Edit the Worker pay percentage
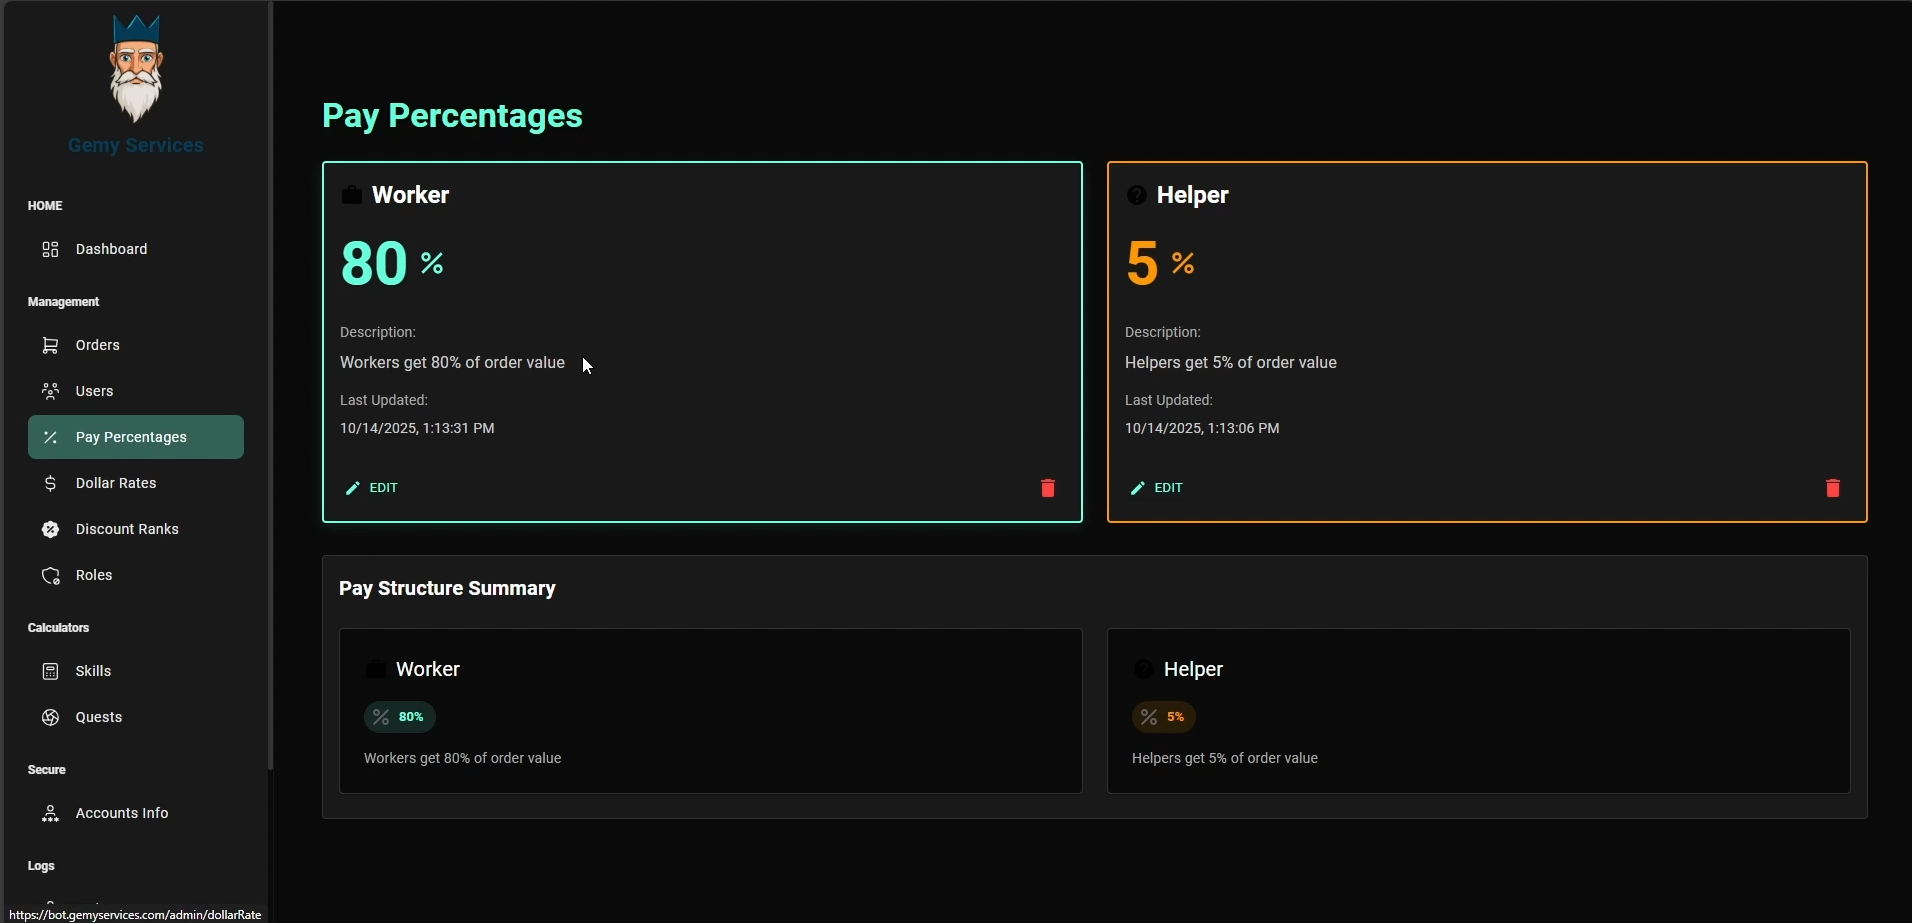Viewport: 1912px width, 923px height. click(372, 488)
